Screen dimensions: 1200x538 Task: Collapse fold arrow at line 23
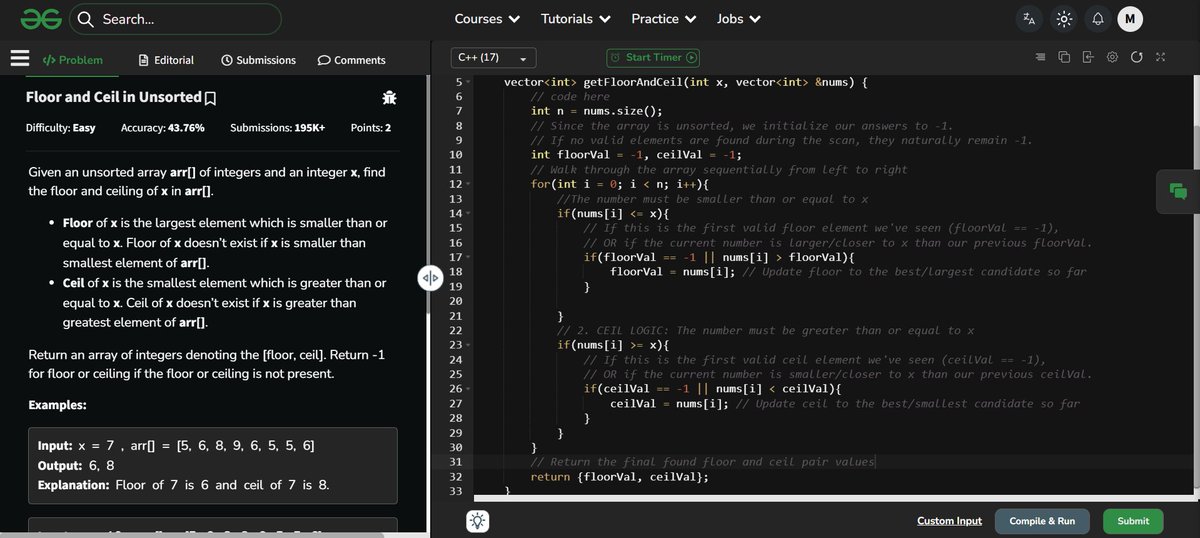click(468, 345)
